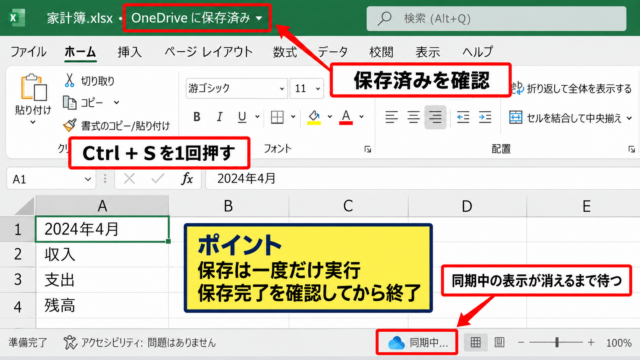640x360 pixels.
Task: Click the insert function fx icon
Action: 187,179
